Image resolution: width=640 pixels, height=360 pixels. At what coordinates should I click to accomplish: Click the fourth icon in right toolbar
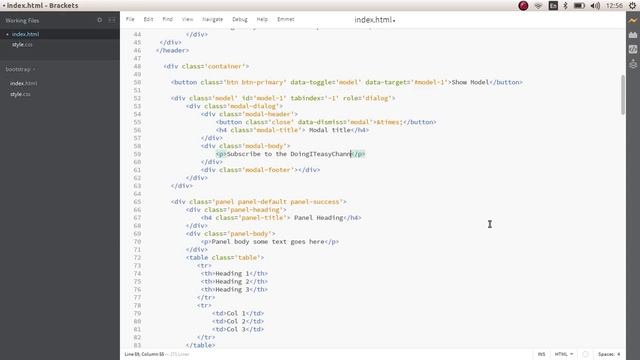[633, 64]
